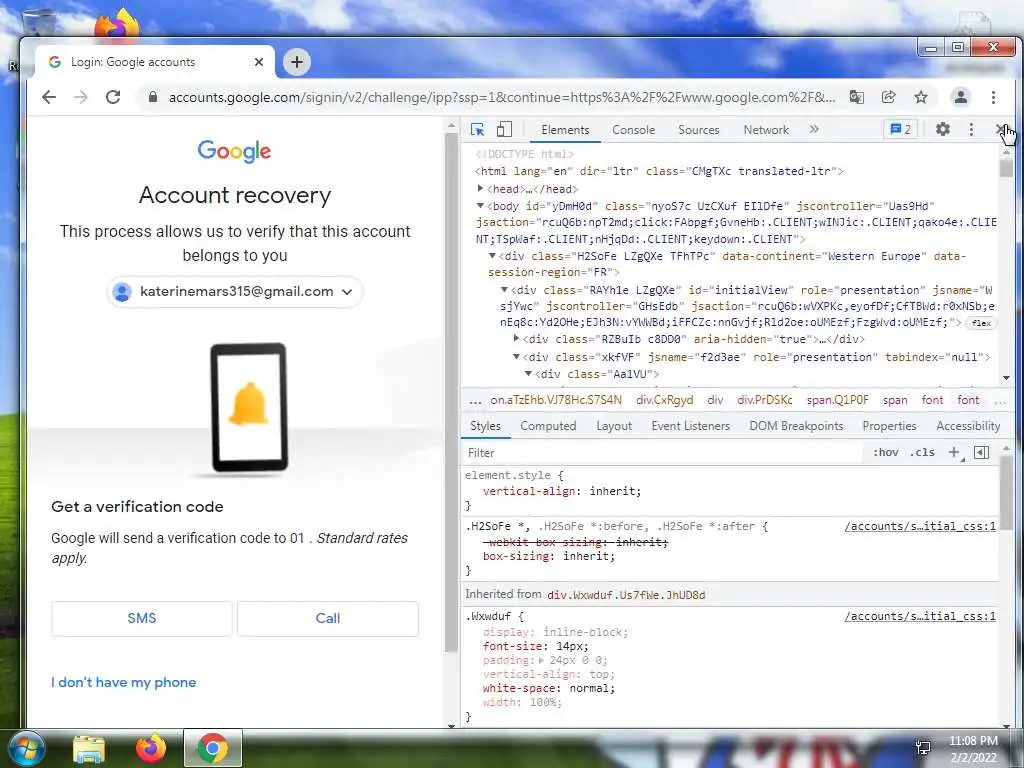This screenshot has width=1024, height=768.
Task: Collapse the div xkfVF element node
Action: tap(517, 357)
